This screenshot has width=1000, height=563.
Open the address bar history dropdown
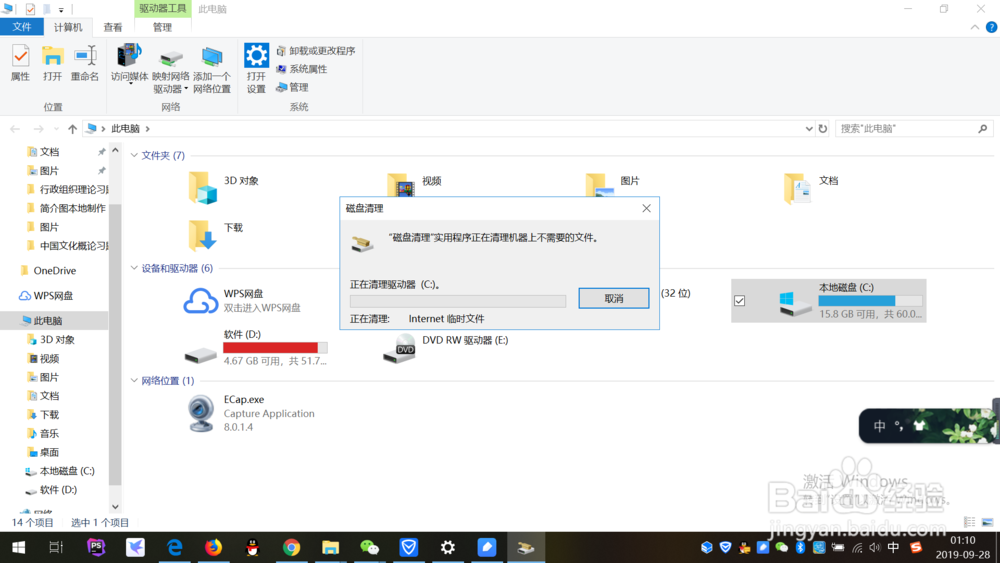(809, 129)
